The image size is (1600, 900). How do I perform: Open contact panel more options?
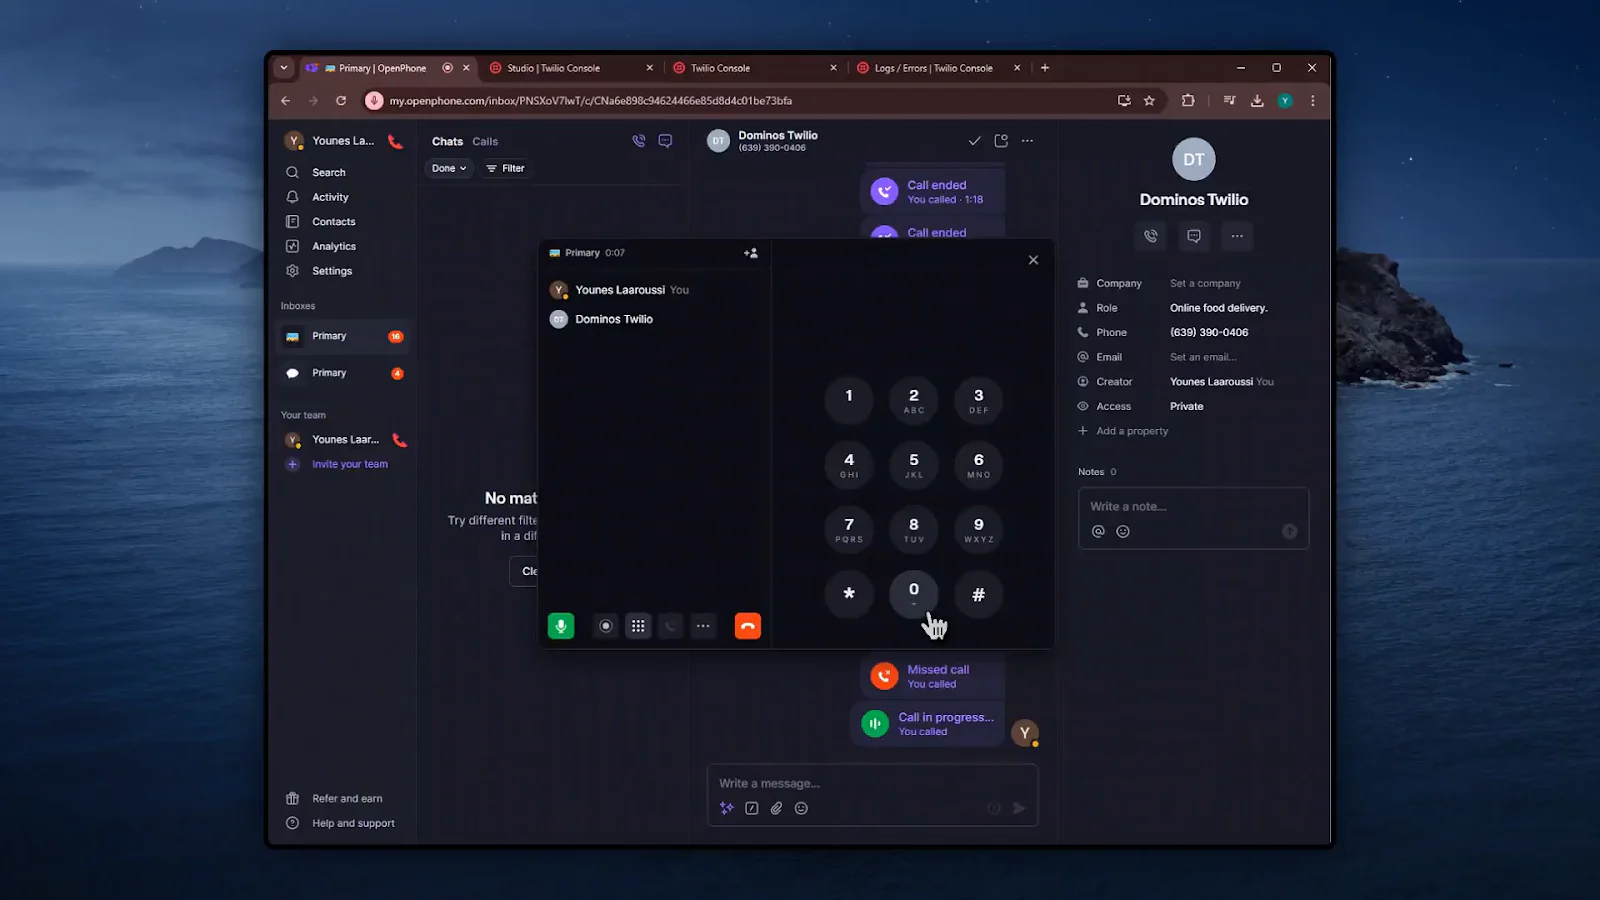click(1237, 236)
